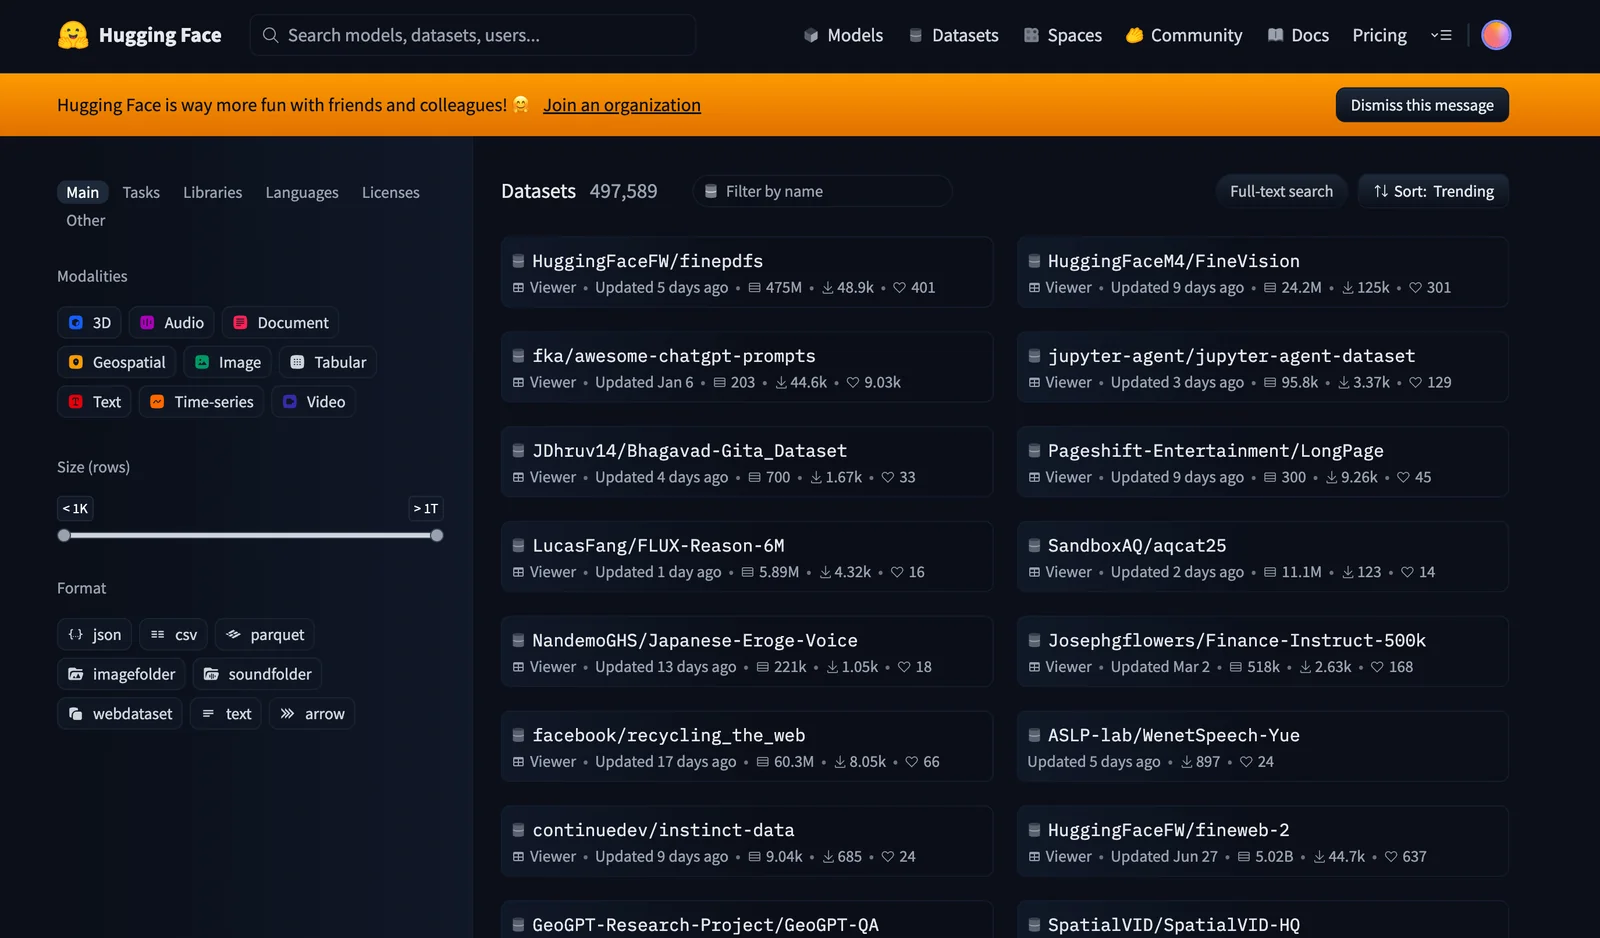1600x938 pixels.
Task: Click the Viewer icon on FineVision card
Action: (1034, 288)
